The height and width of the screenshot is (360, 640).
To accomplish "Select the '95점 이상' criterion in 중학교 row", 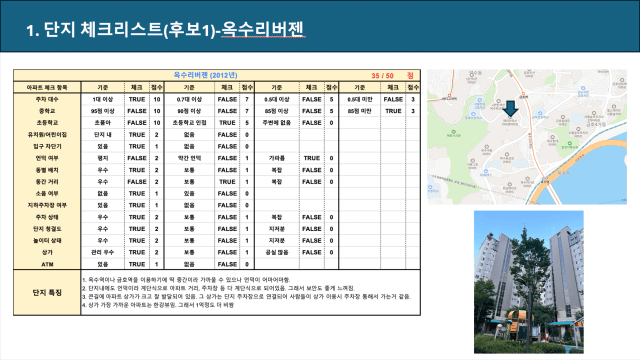I will point(102,111).
